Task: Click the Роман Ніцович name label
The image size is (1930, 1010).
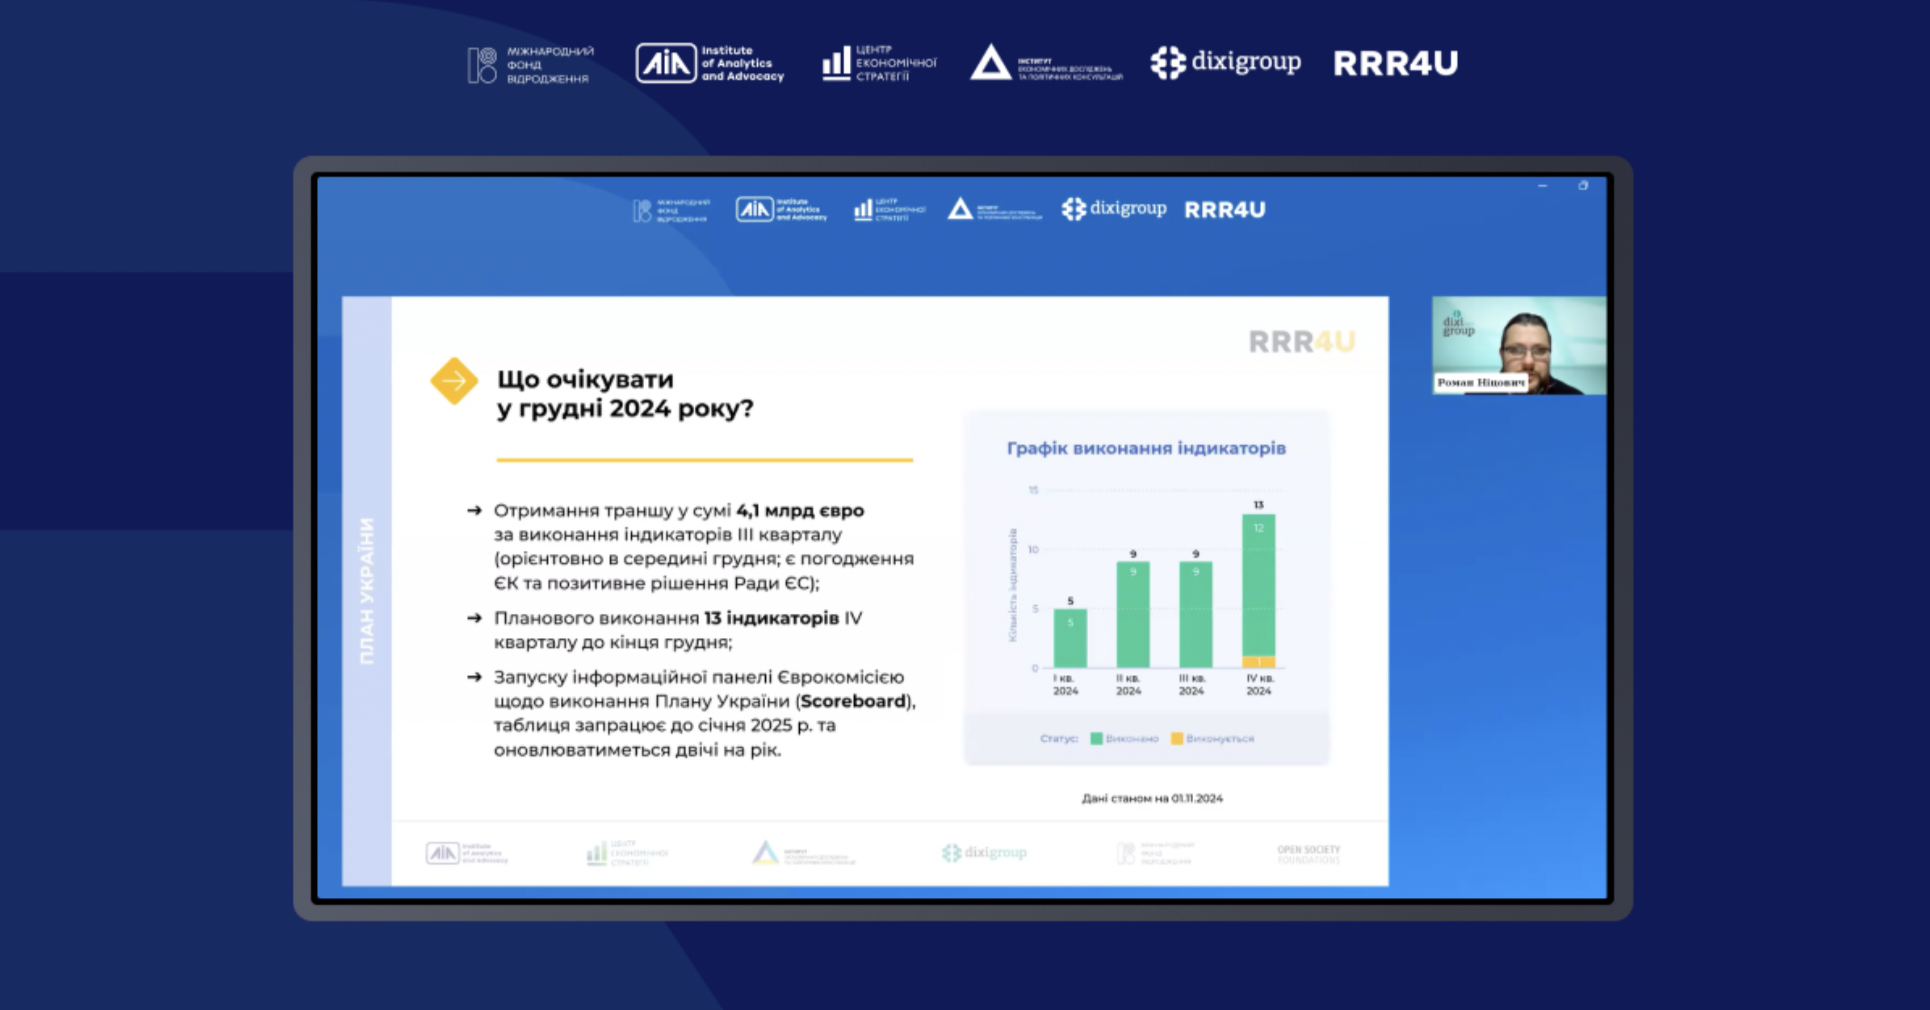Action: pos(1480,383)
